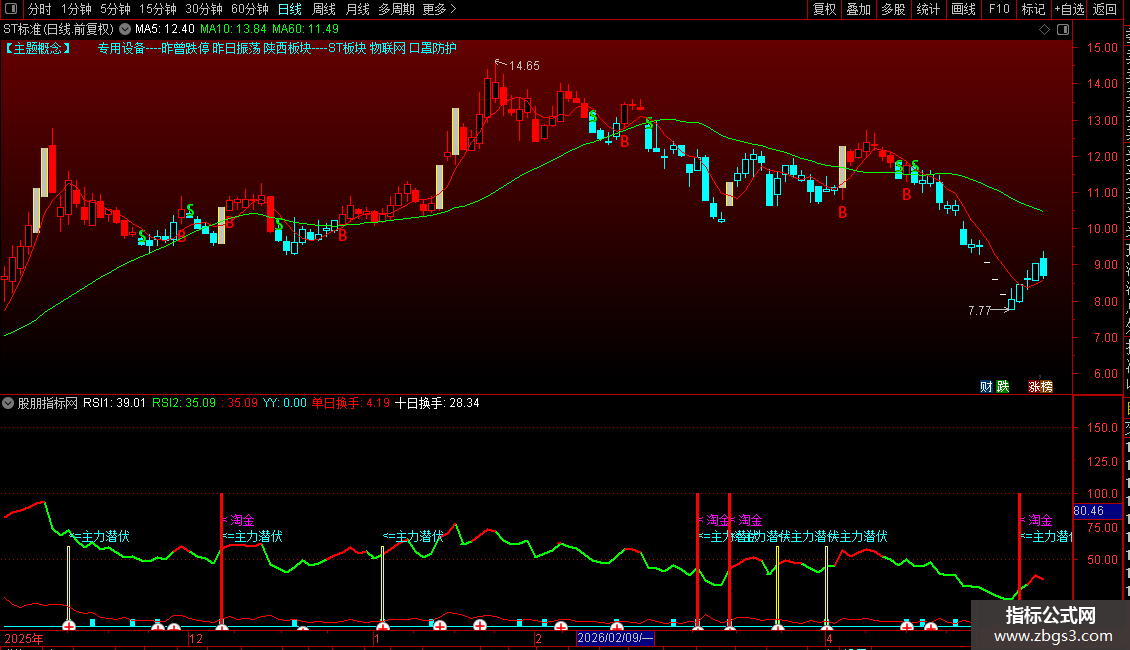Switch to the 周线 period tab
The height and width of the screenshot is (650, 1130).
[x=324, y=9]
